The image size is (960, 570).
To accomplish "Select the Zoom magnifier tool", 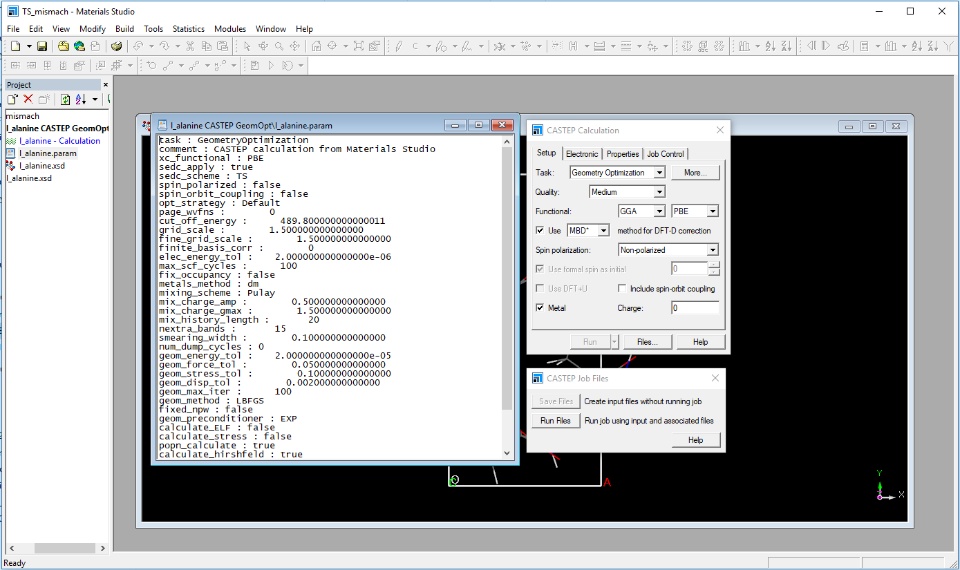I will pos(279,46).
